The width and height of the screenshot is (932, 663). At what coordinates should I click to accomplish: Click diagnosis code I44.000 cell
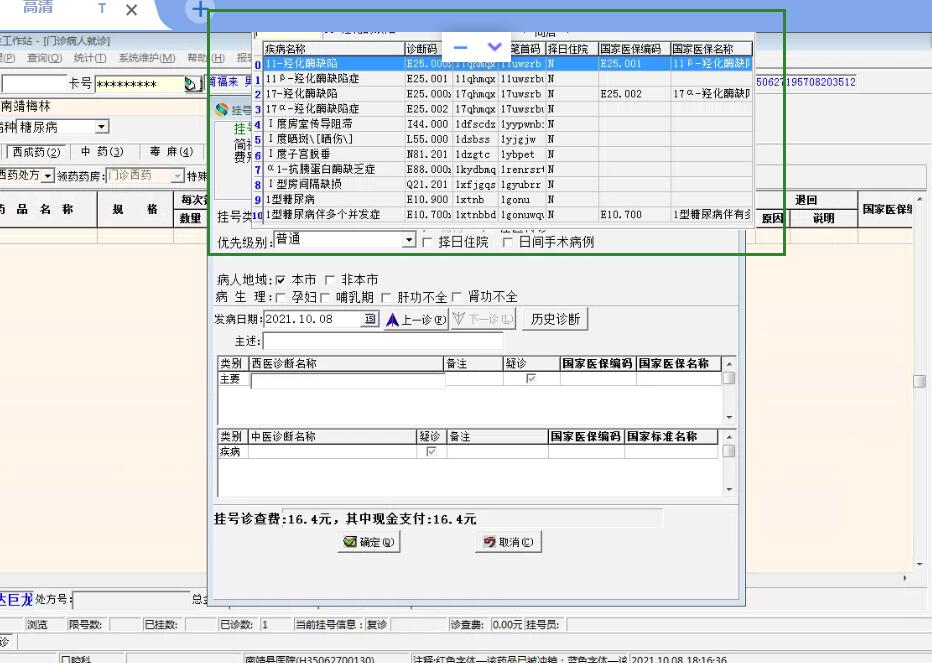click(x=427, y=124)
